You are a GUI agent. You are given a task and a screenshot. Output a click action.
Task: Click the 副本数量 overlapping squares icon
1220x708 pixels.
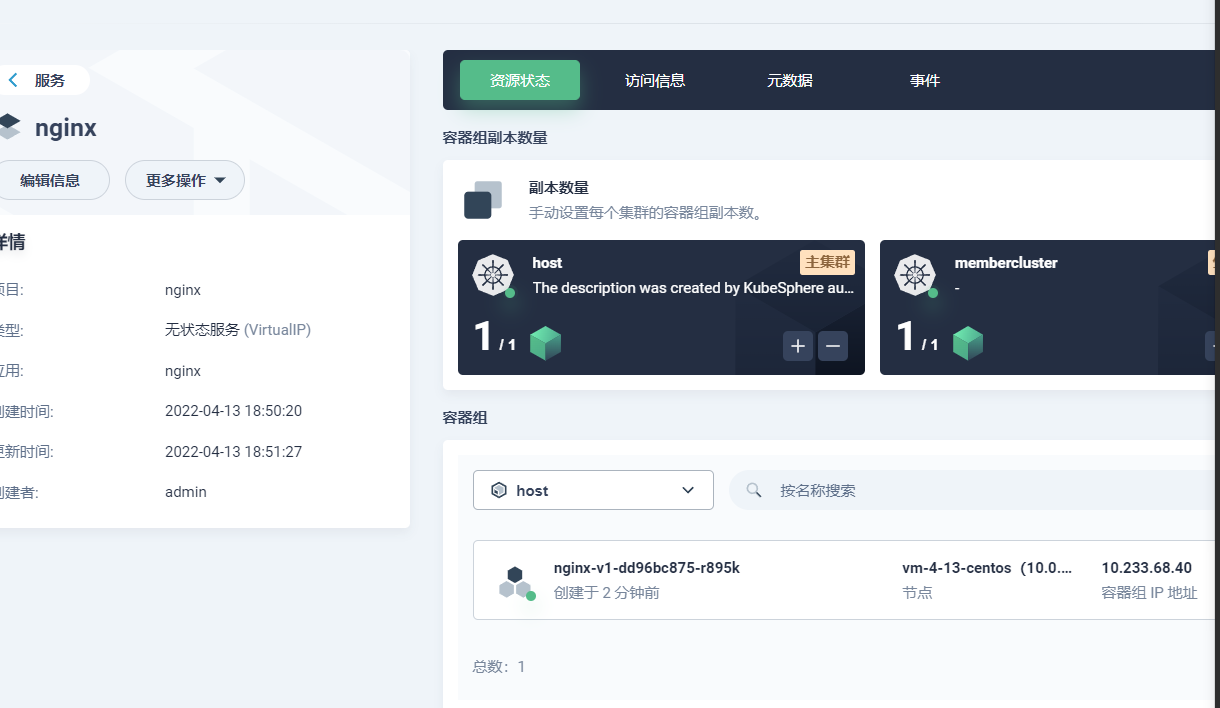[483, 200]
